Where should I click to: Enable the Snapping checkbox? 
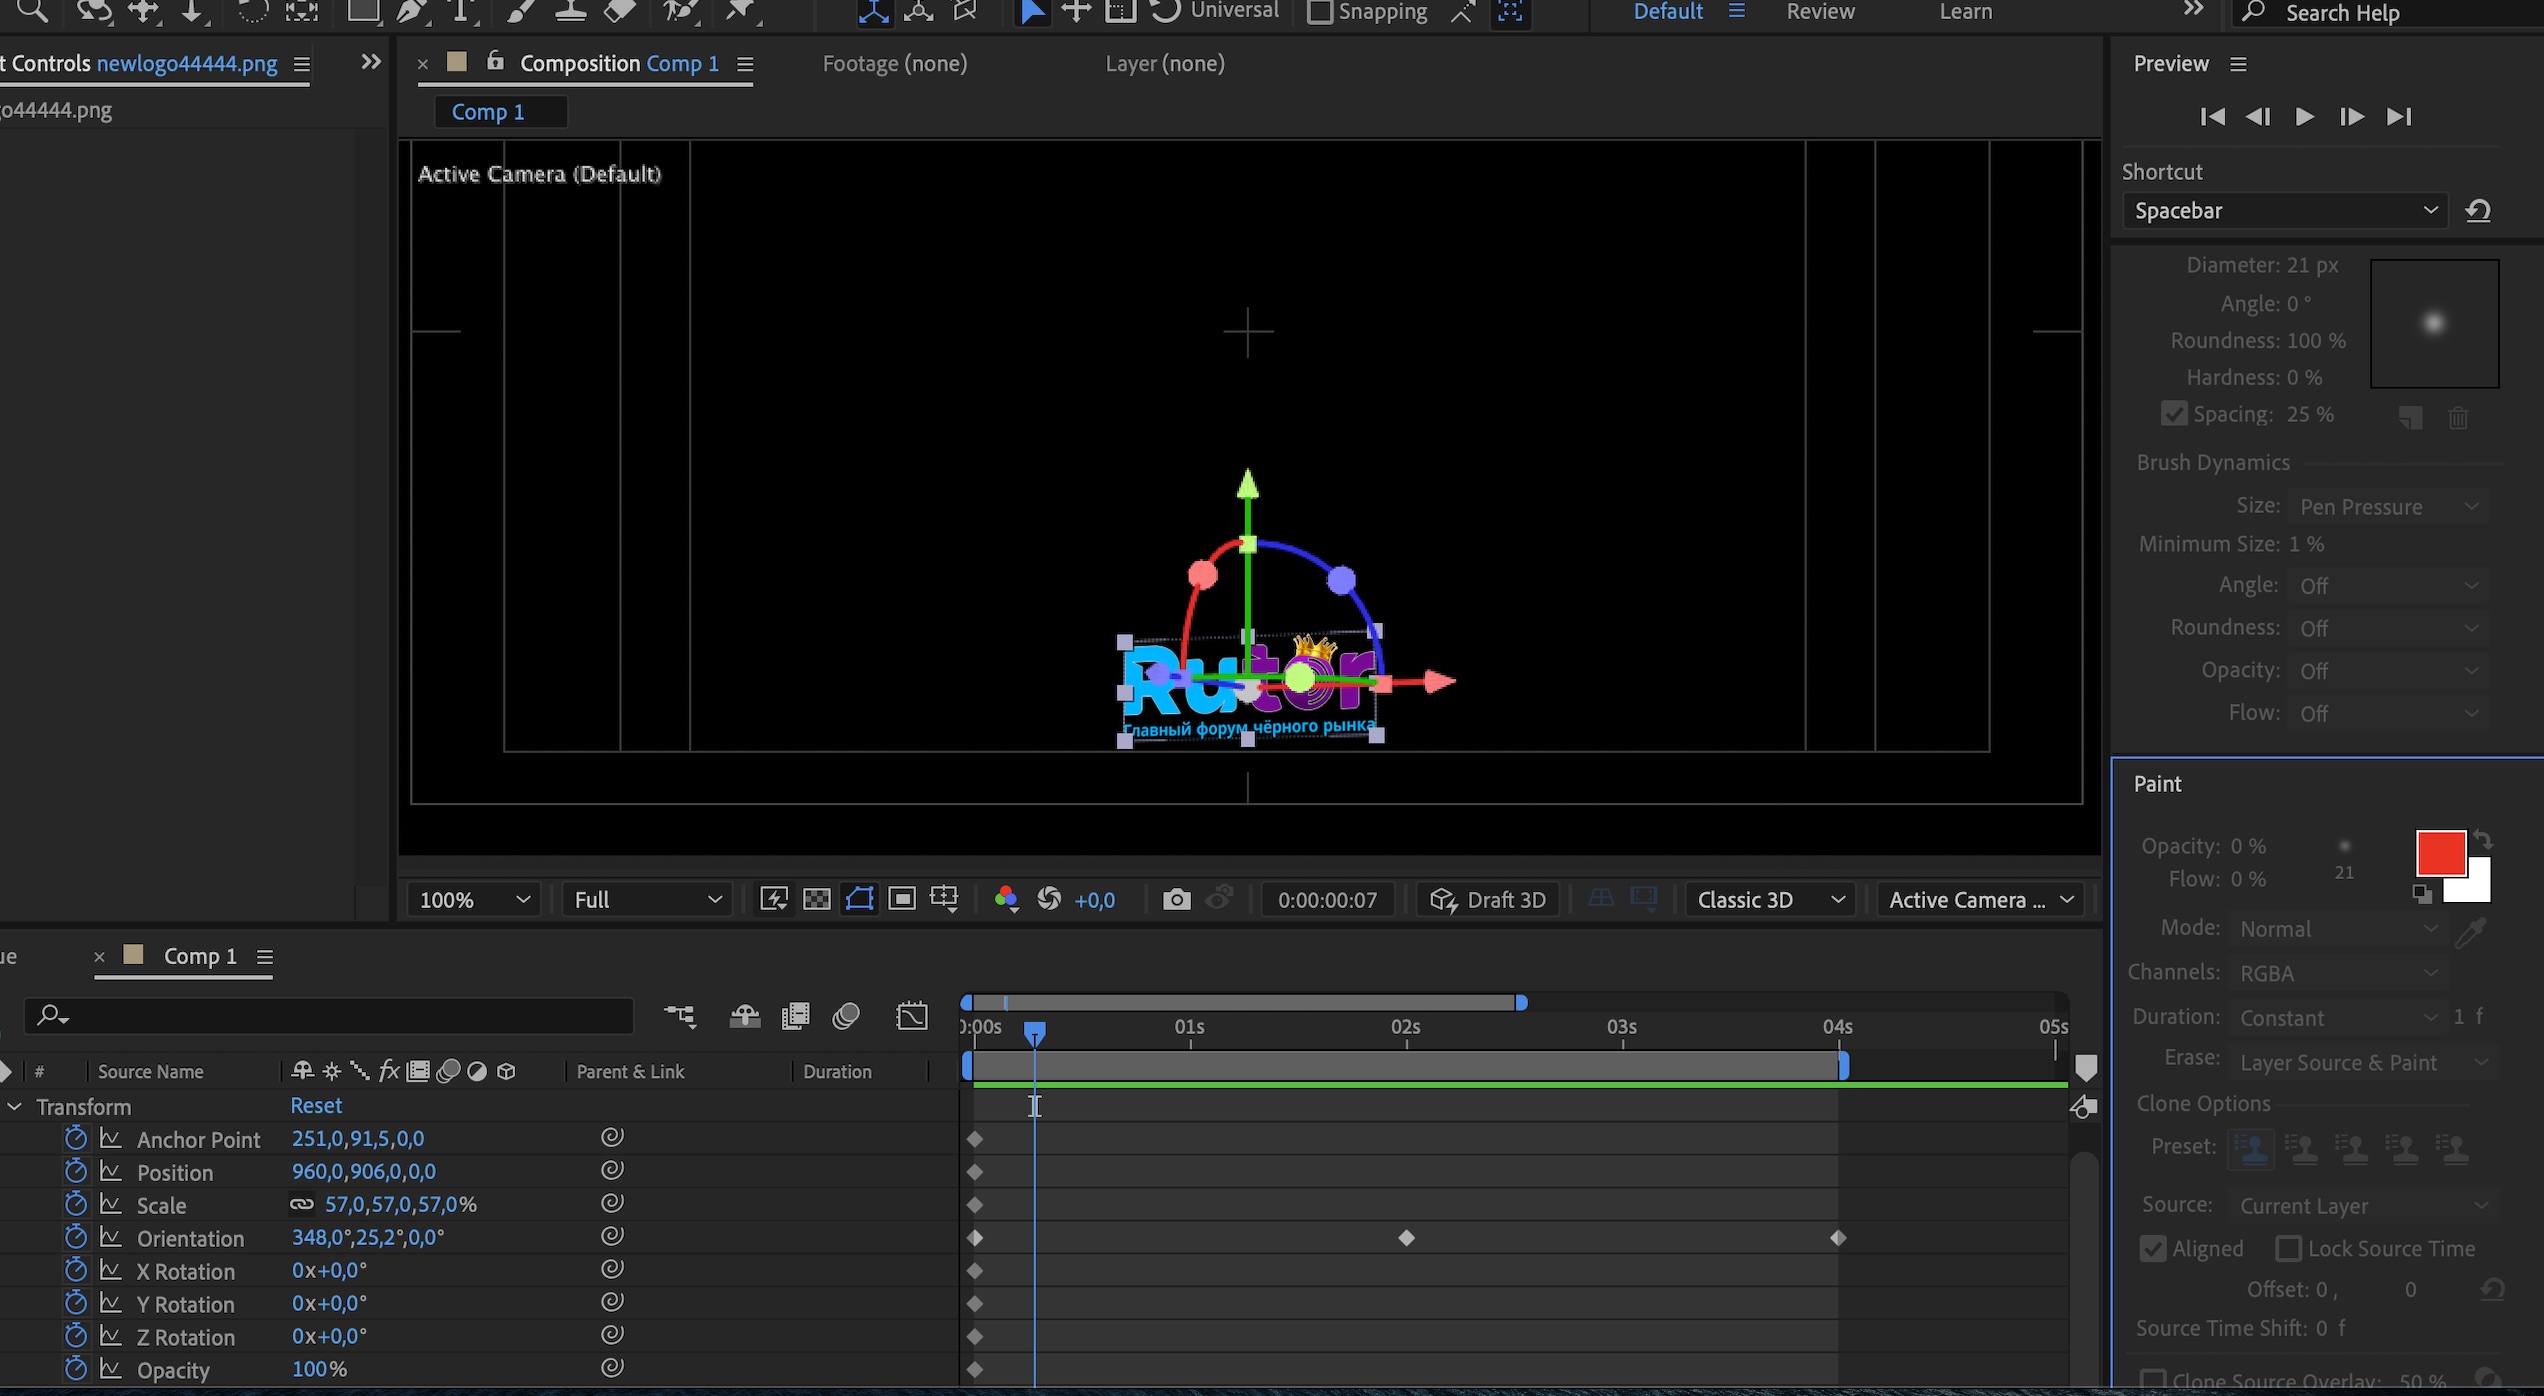click(x=1320, y=12)
